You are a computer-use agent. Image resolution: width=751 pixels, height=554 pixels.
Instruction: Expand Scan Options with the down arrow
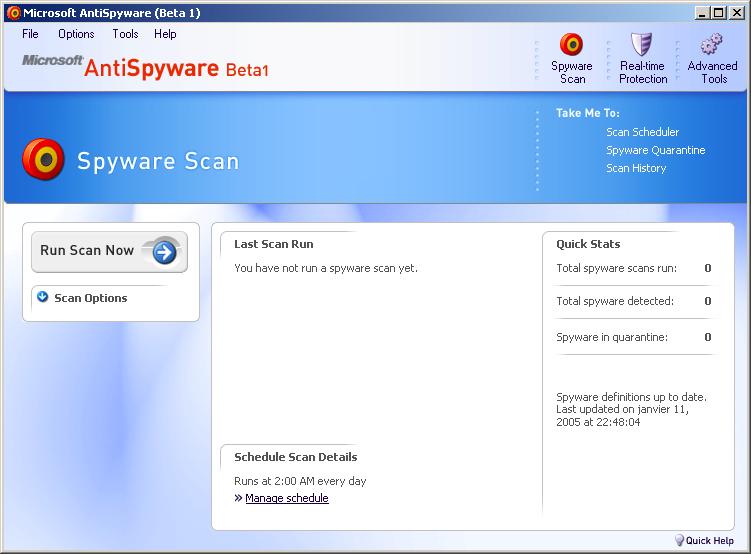point(43,297)
